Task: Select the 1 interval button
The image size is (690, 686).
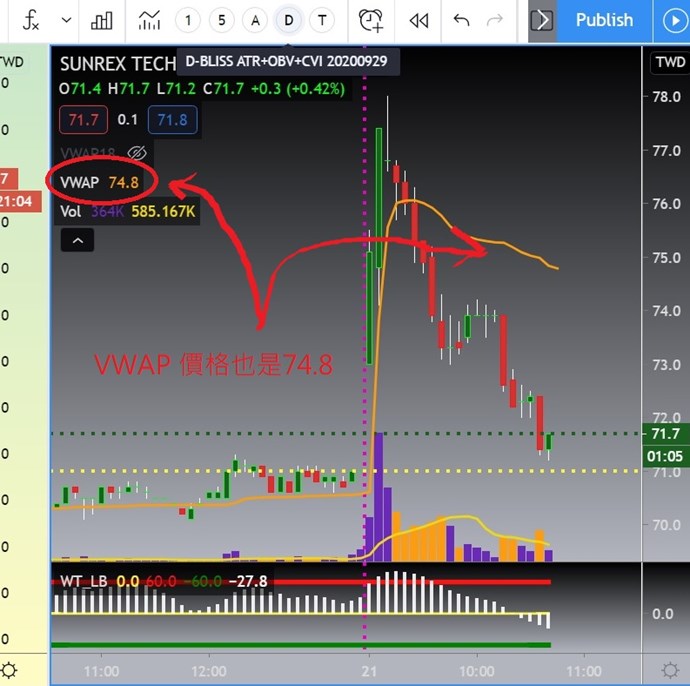Action: coord(188,20)
